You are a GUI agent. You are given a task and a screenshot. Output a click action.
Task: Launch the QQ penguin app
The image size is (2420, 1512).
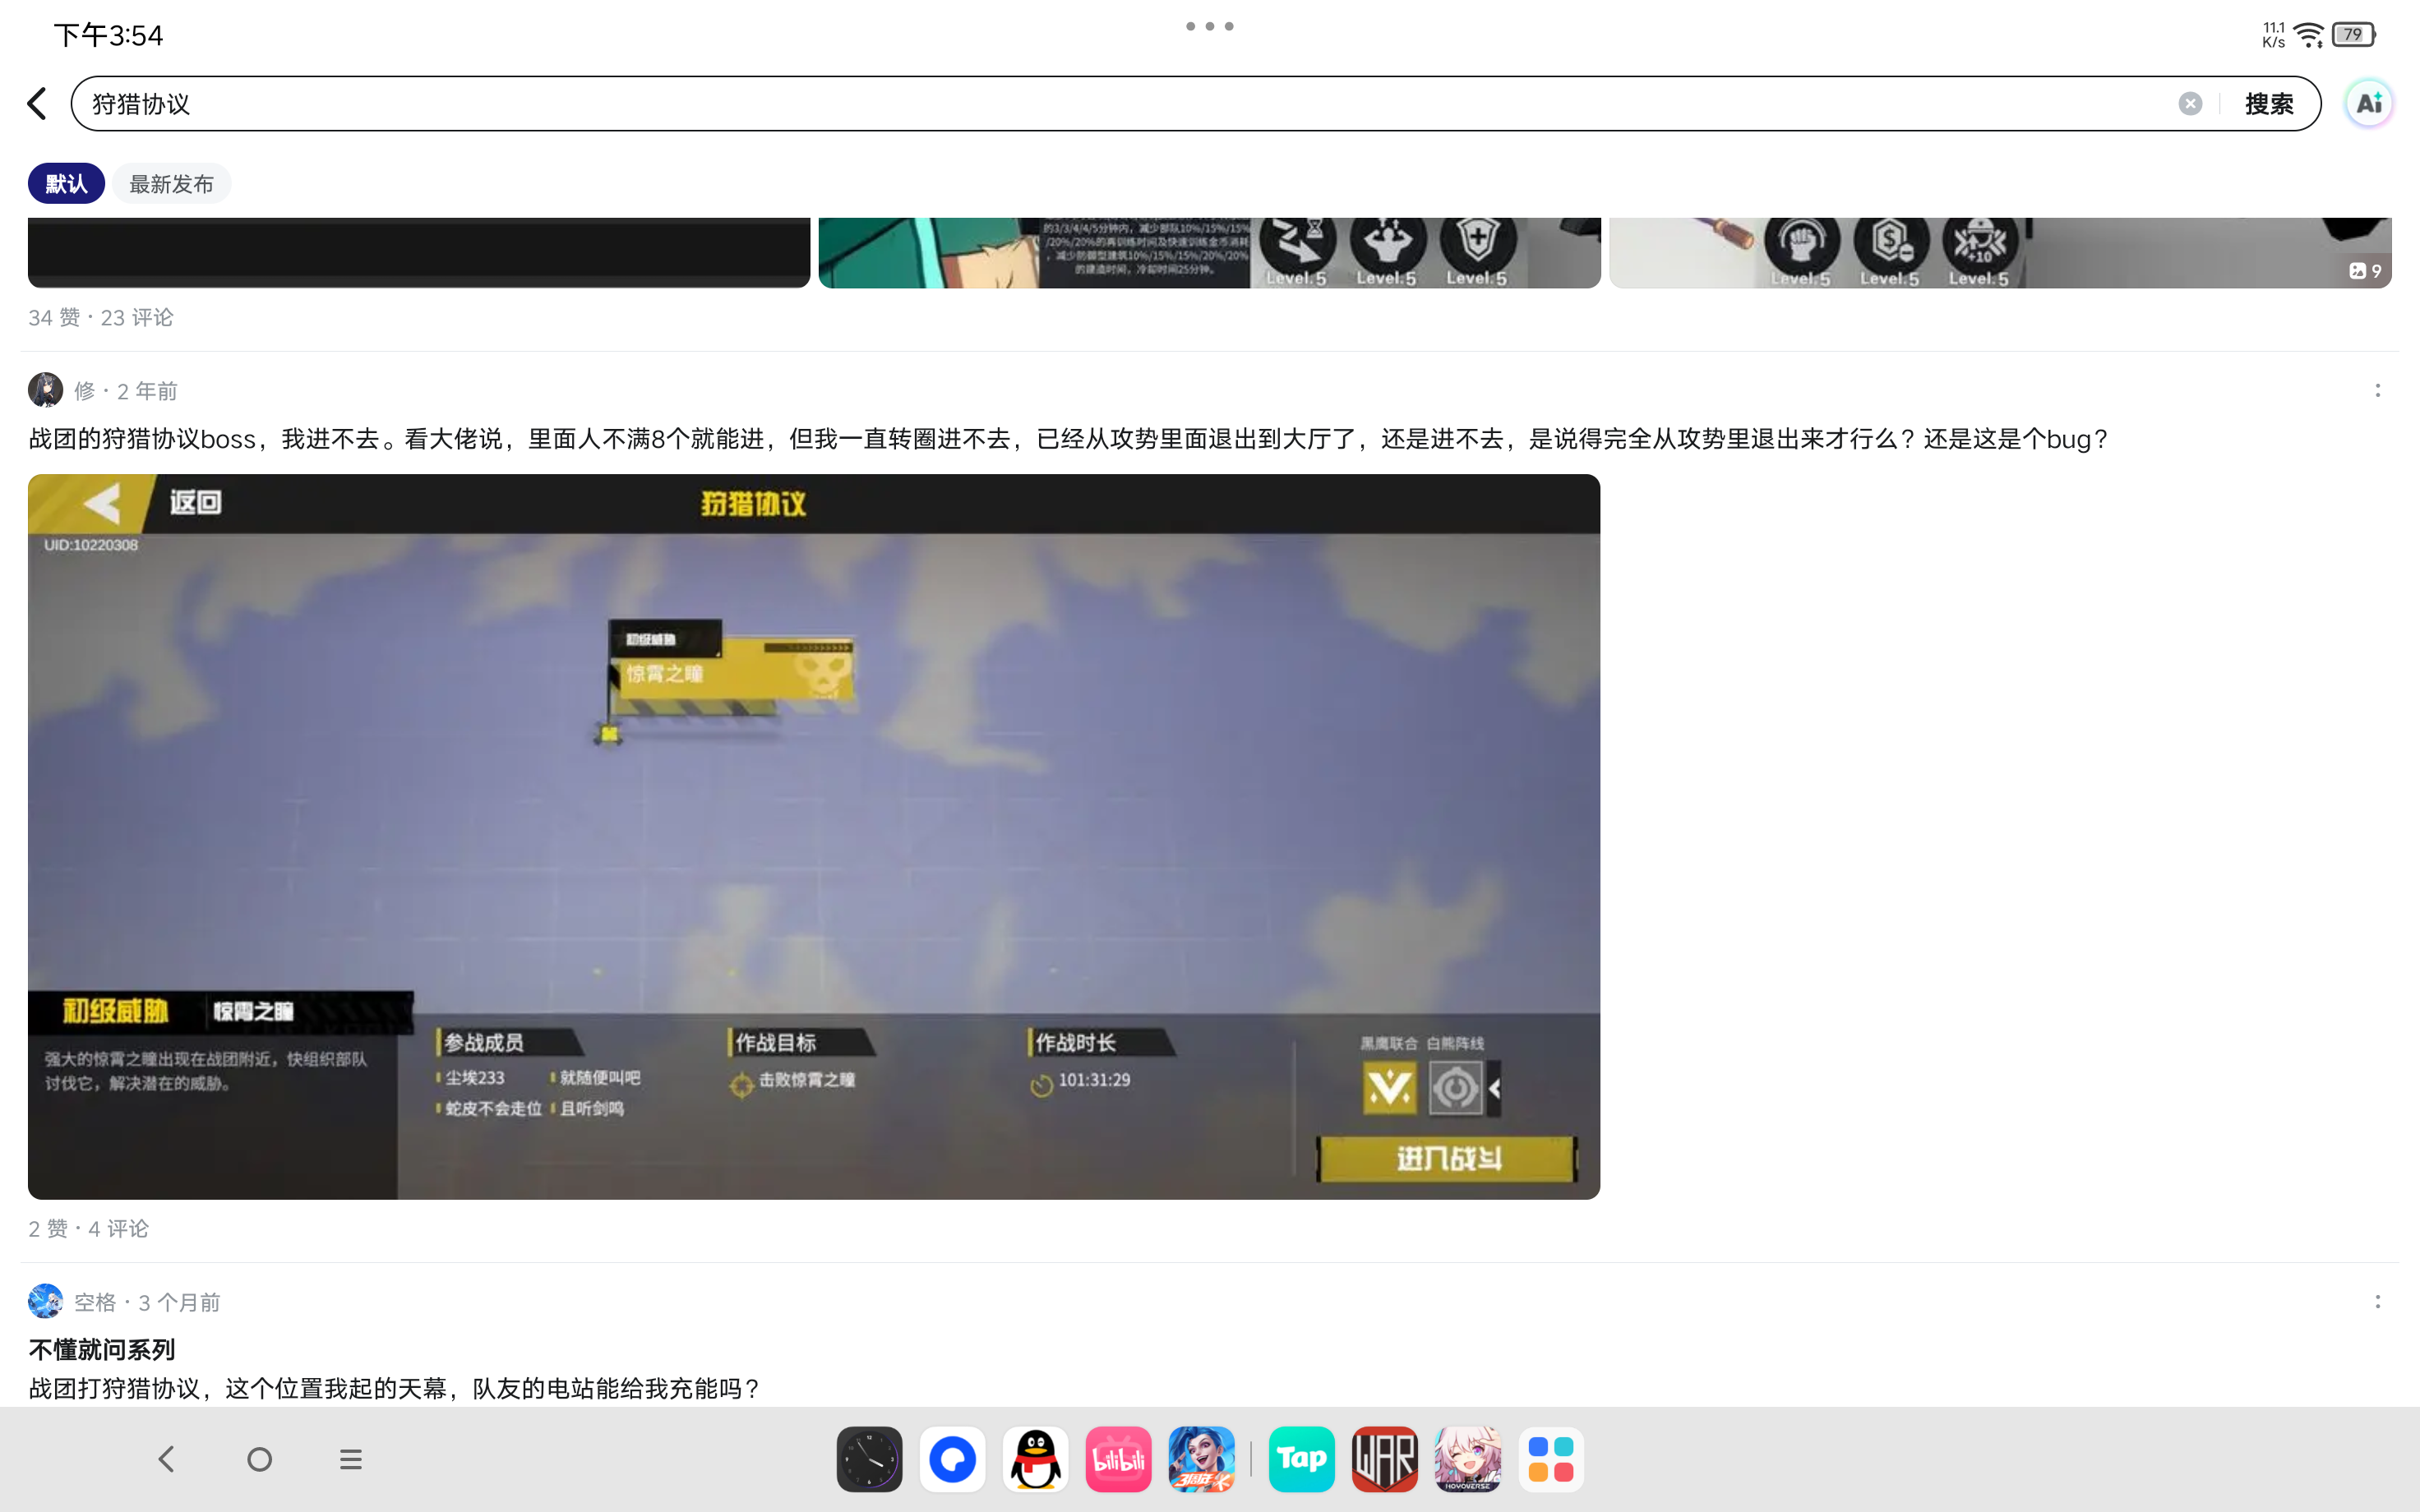click(1035, 1459)
